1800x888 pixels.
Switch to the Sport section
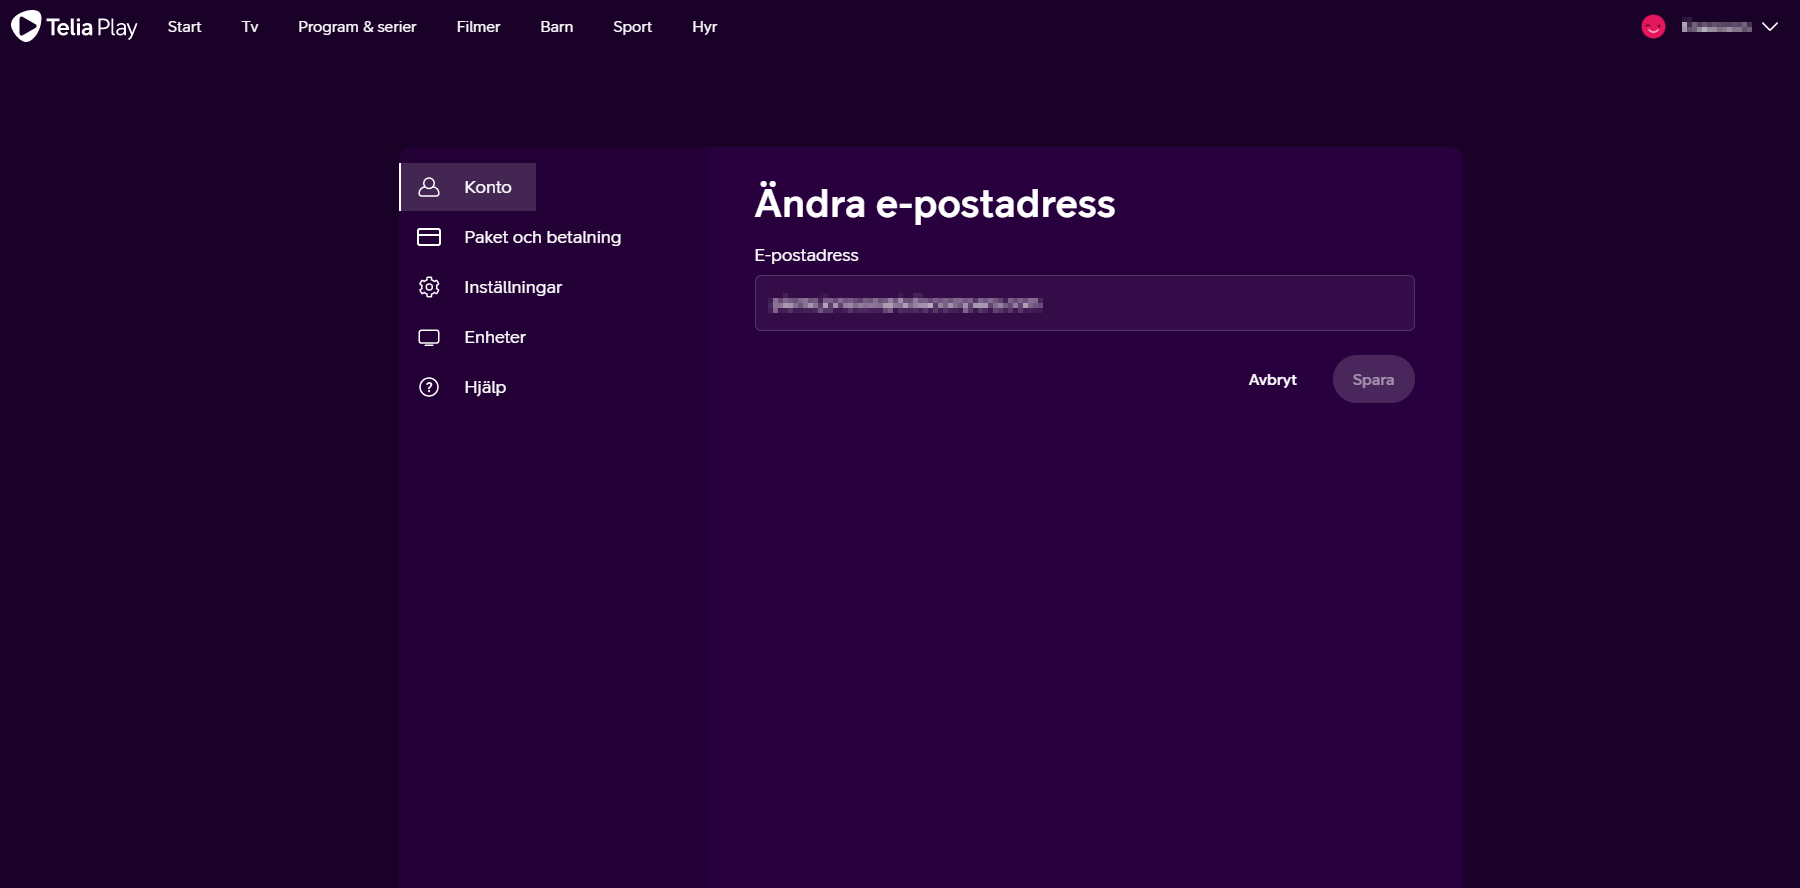[x=632, y=27]
